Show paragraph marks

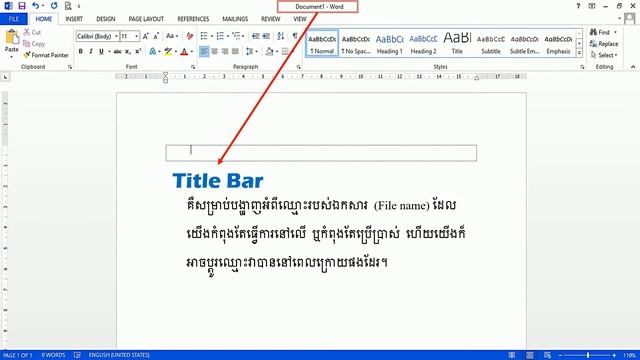coord(295,36)
